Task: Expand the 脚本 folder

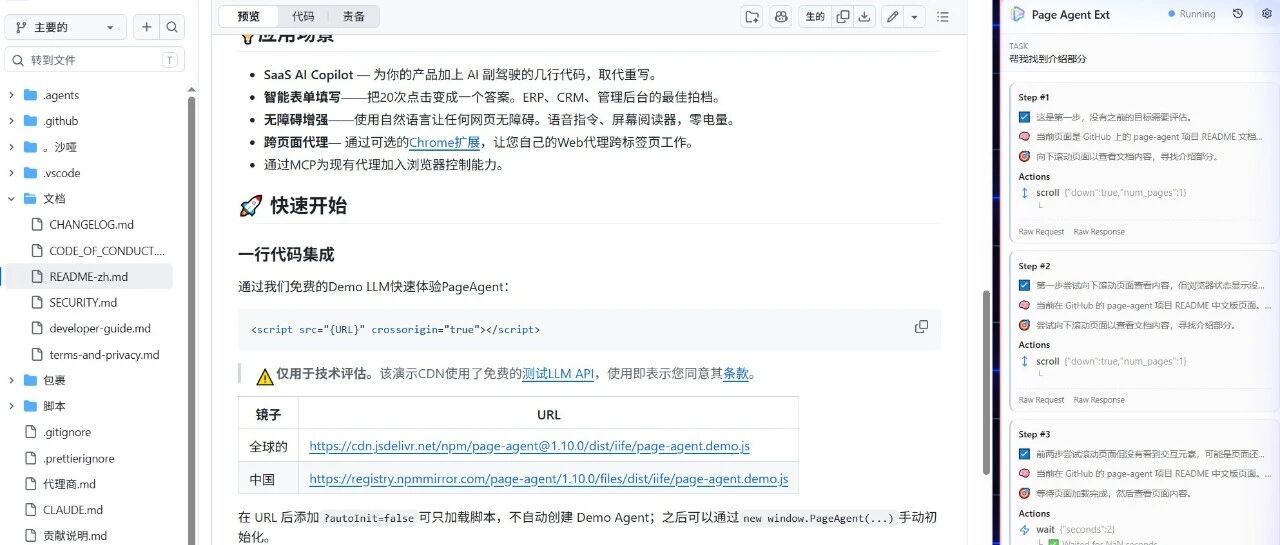Action: 11,406
